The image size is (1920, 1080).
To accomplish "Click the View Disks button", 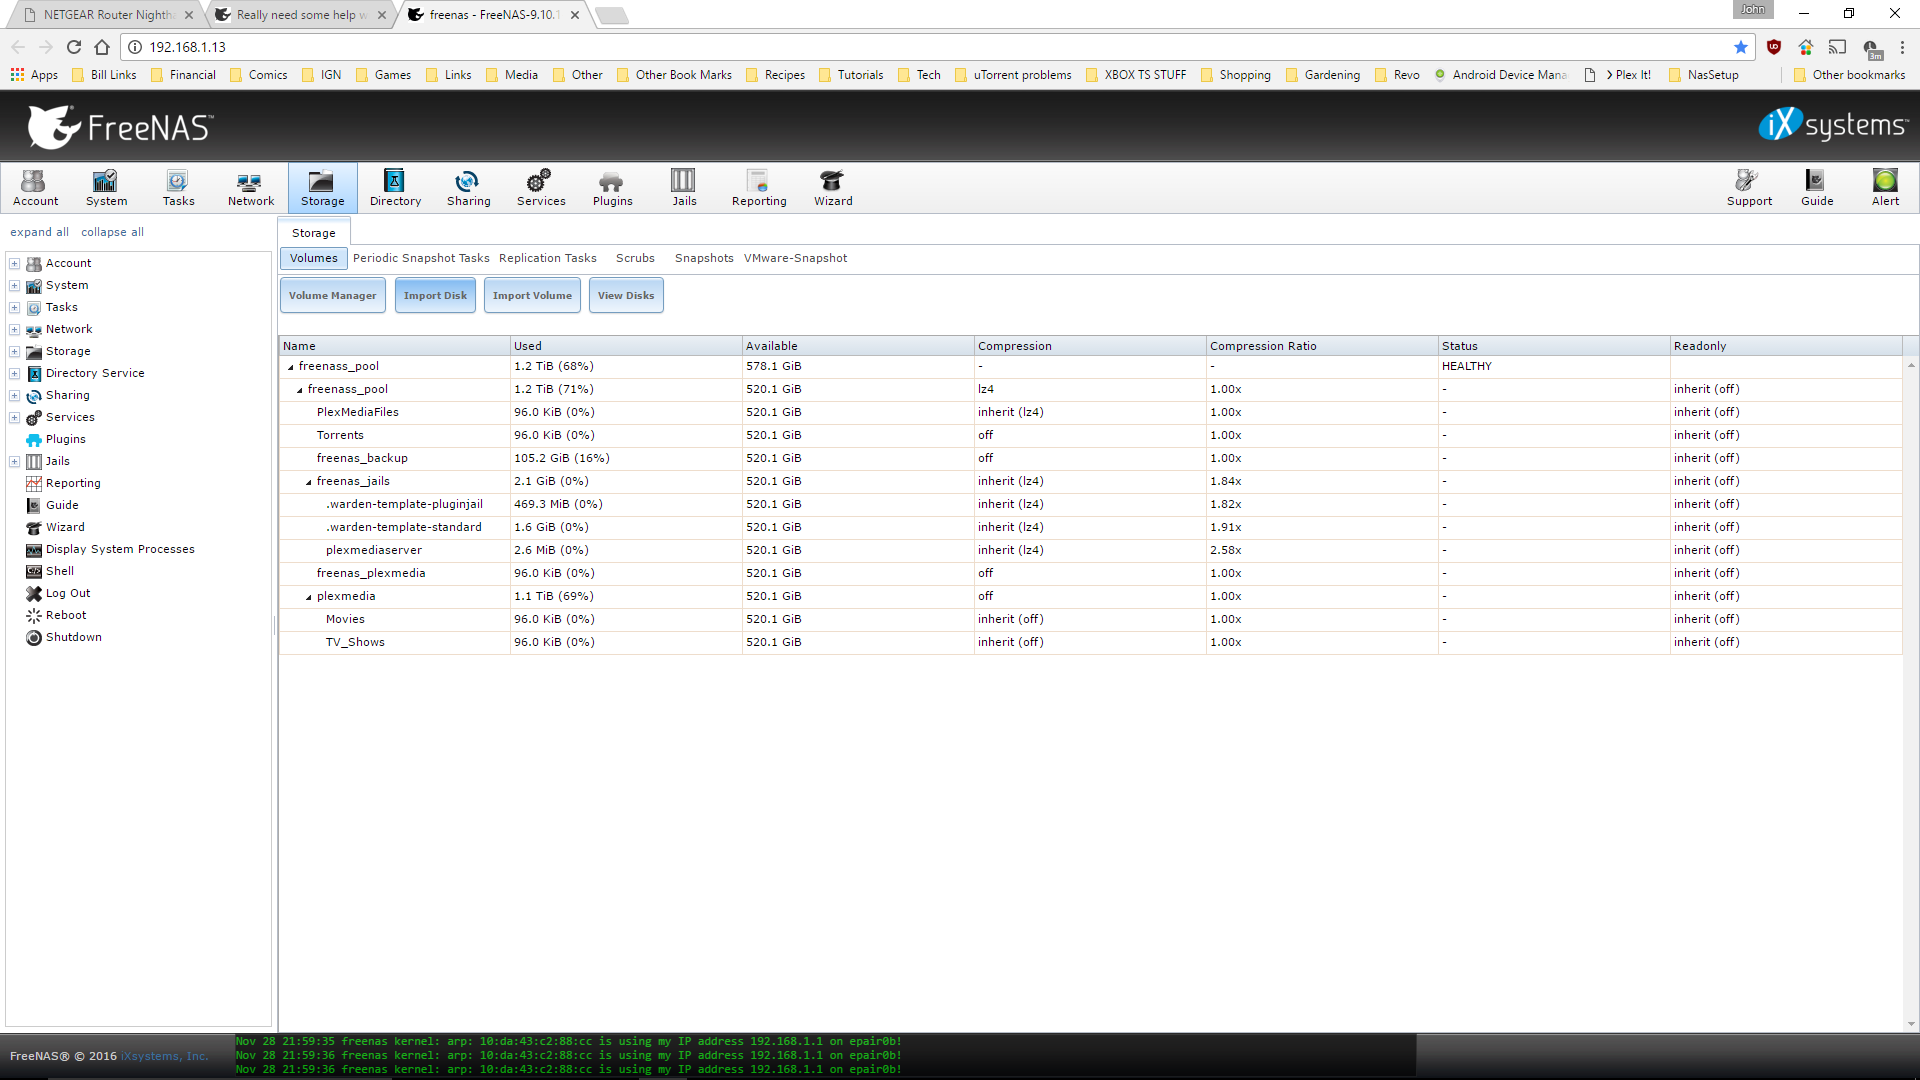I will (625, 296).
